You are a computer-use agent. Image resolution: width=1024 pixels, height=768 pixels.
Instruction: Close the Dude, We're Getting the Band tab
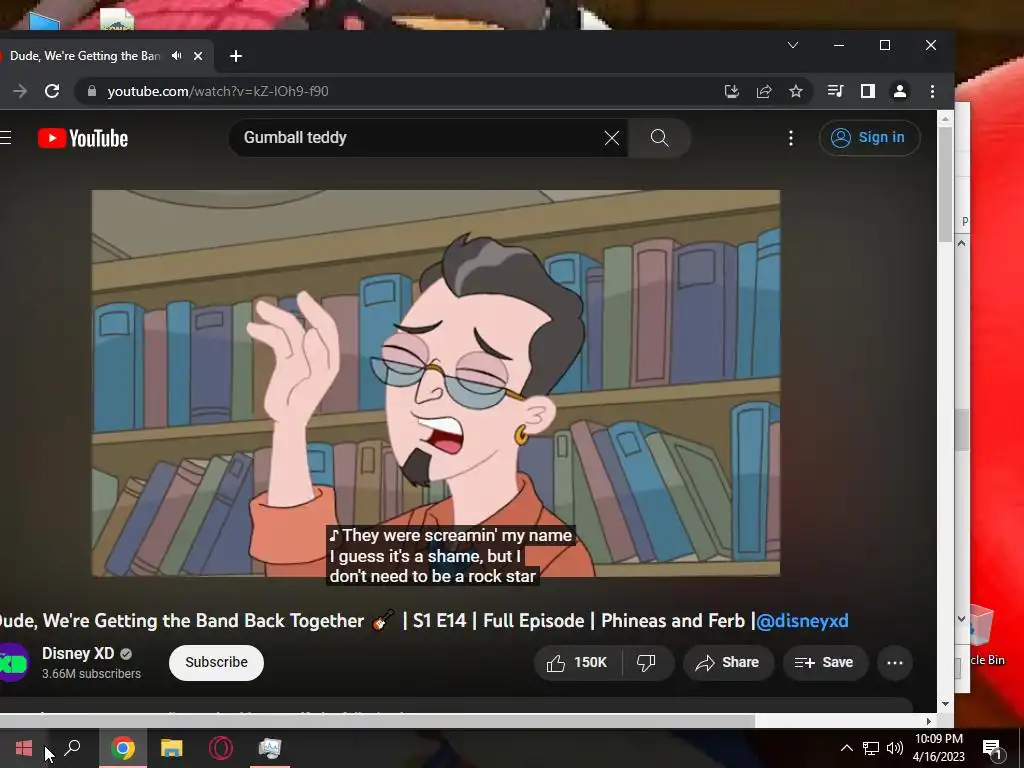coord(198,56)
